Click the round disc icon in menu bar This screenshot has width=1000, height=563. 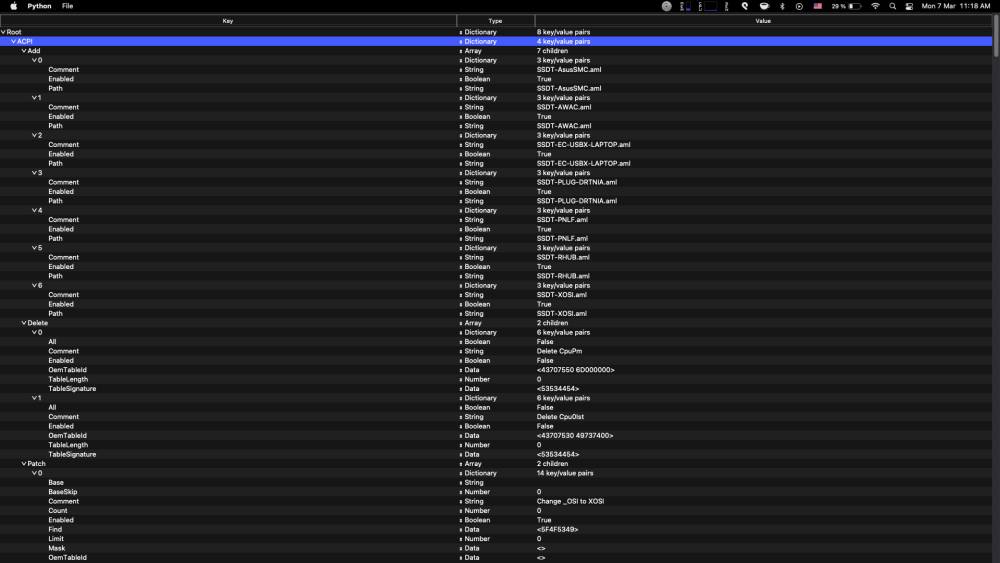pyautogui.click(x=666, y=6)
